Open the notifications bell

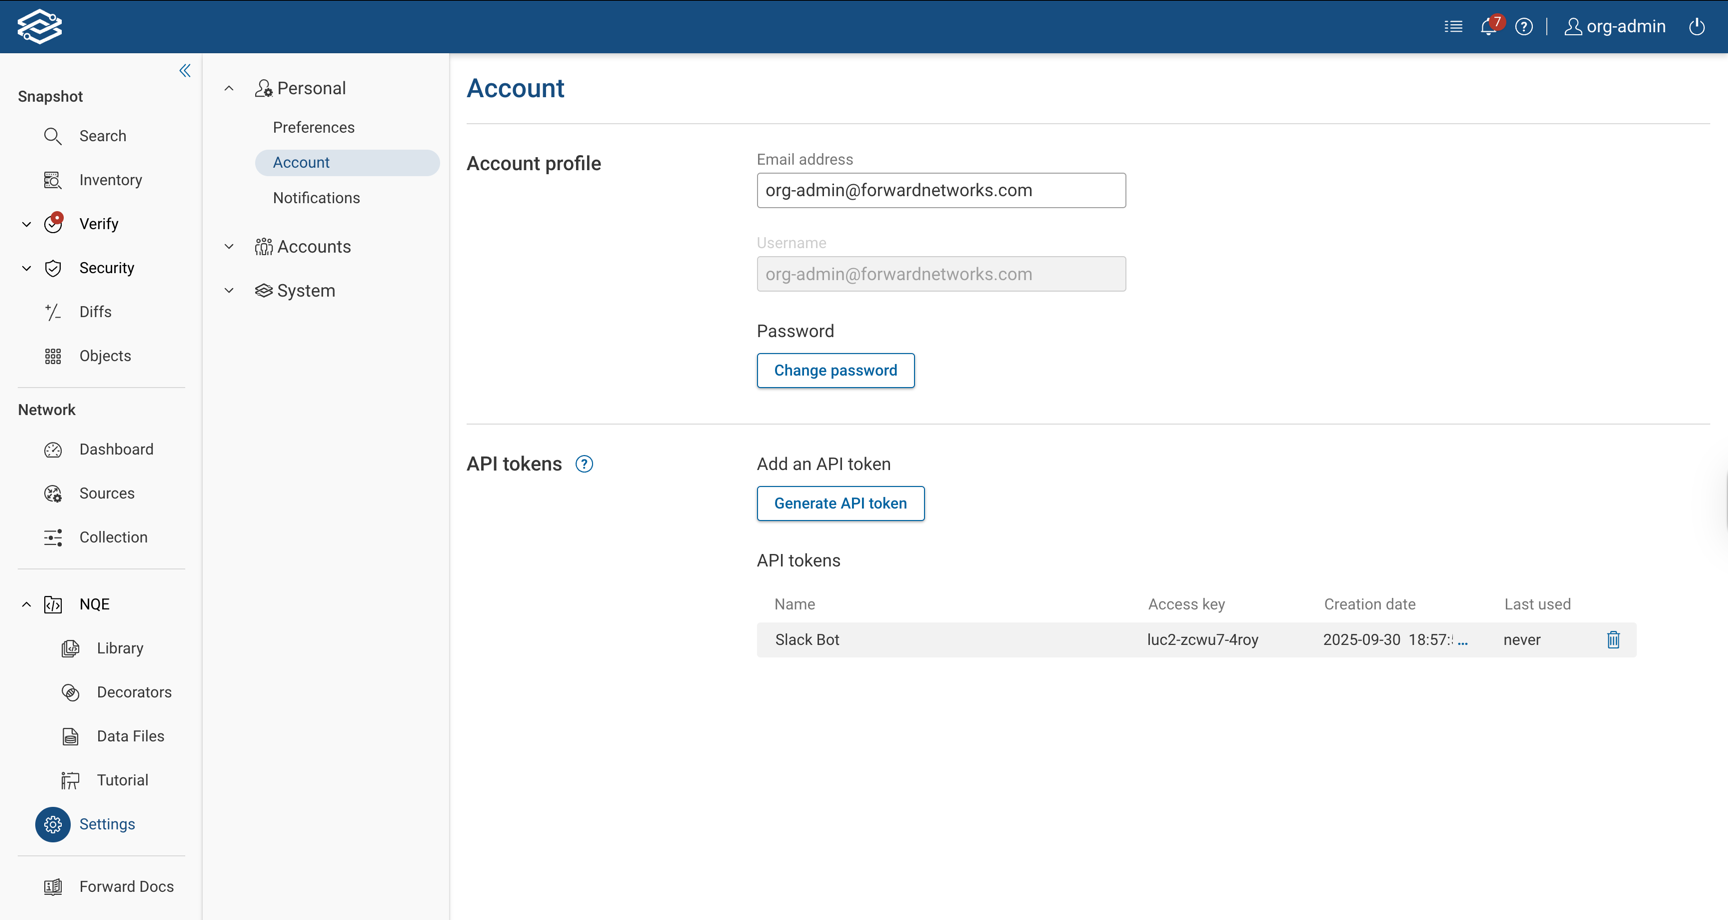(x=1487, y=26)
